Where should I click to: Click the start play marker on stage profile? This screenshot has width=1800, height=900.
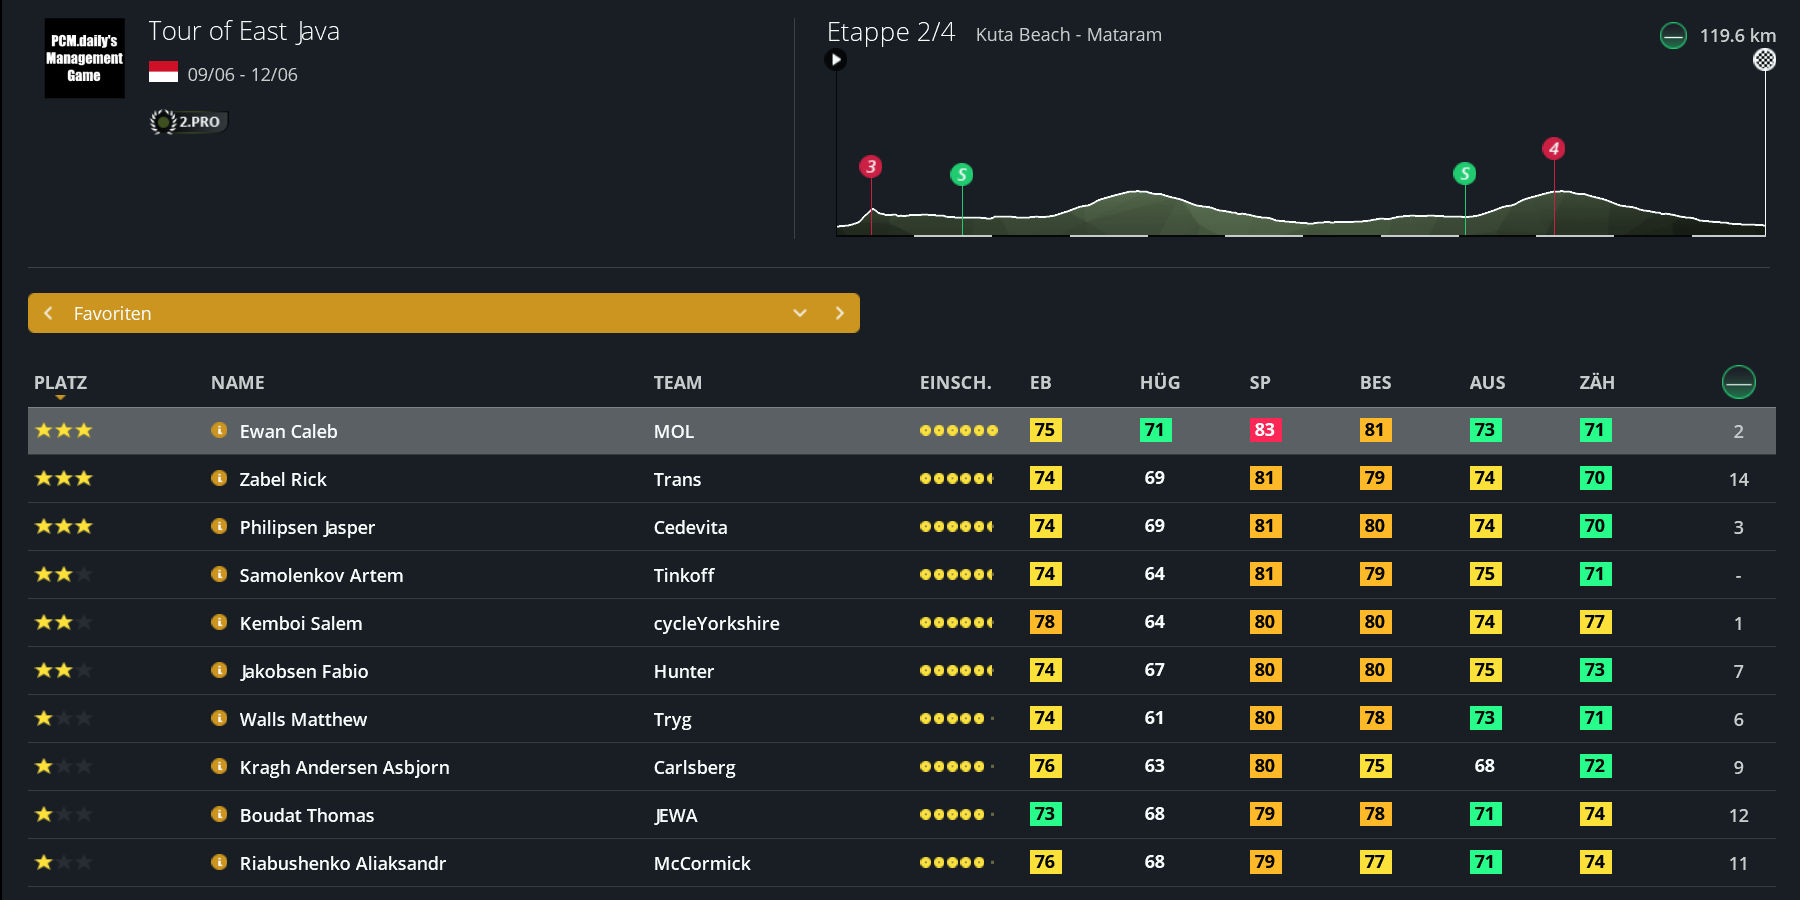tap(836, 60)
